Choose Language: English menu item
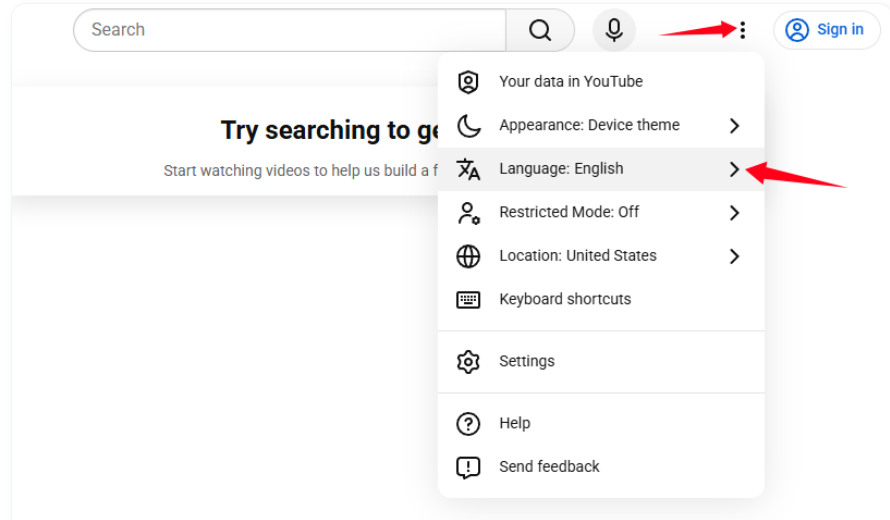The width and height of the screenshot is (890, 520). tap(601, 169)
